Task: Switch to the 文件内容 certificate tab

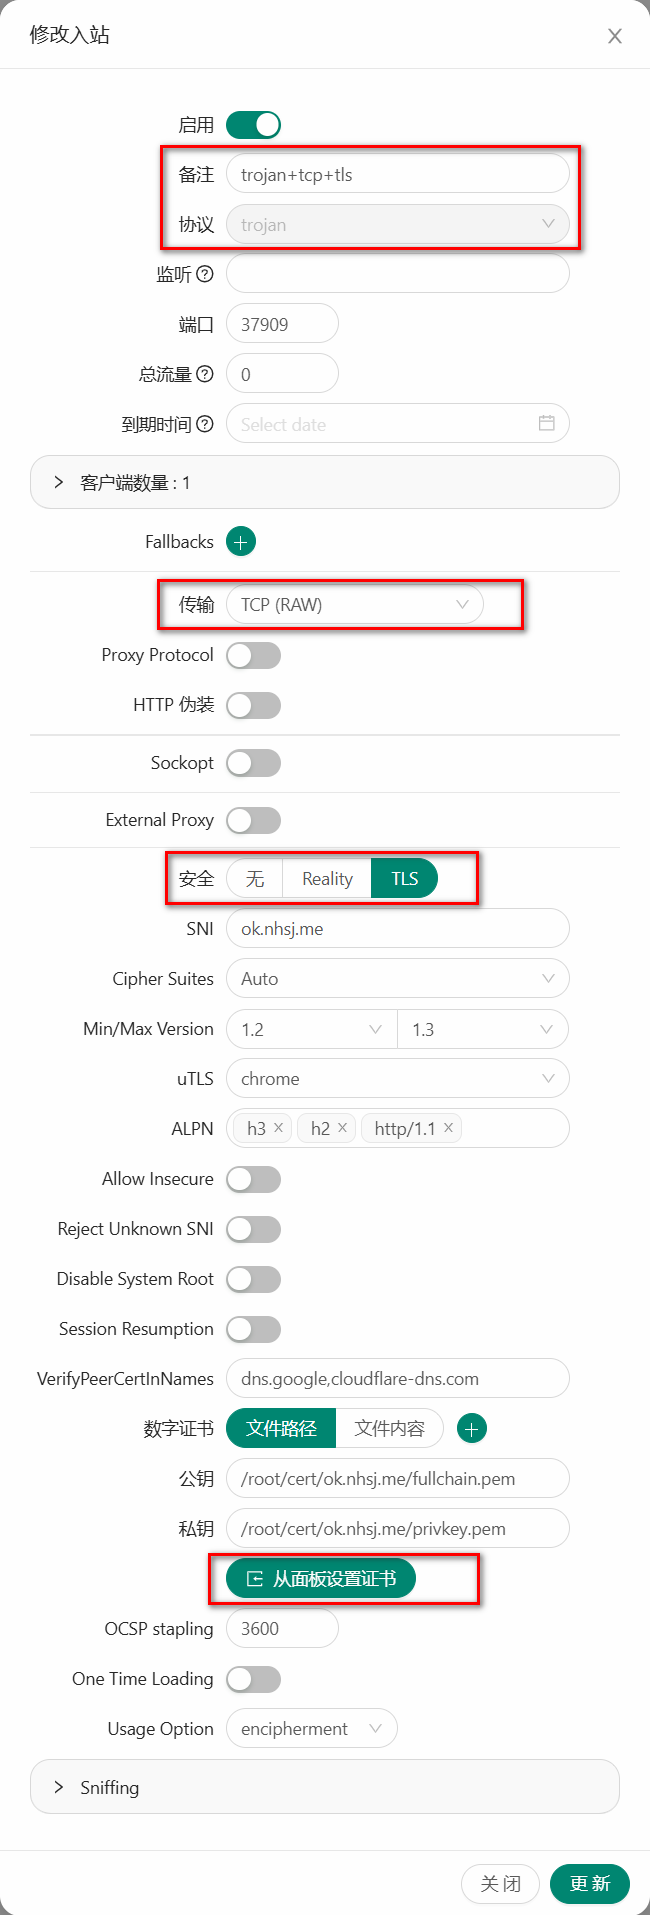Action: pyautogui.click(x=389, y=1429)
